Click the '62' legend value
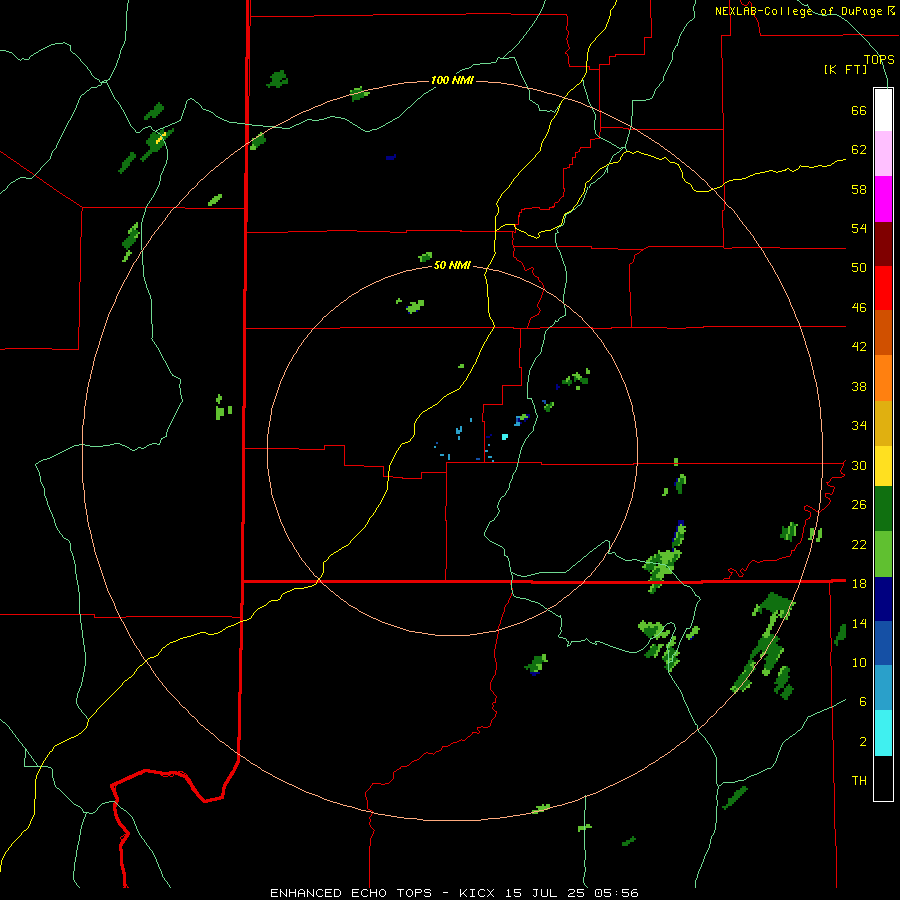 click(x=859, y=150)
